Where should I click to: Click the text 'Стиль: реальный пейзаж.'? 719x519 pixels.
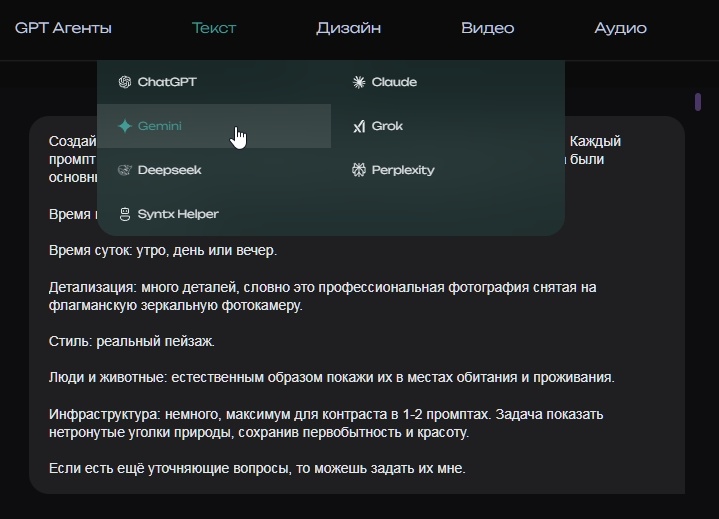132,342
